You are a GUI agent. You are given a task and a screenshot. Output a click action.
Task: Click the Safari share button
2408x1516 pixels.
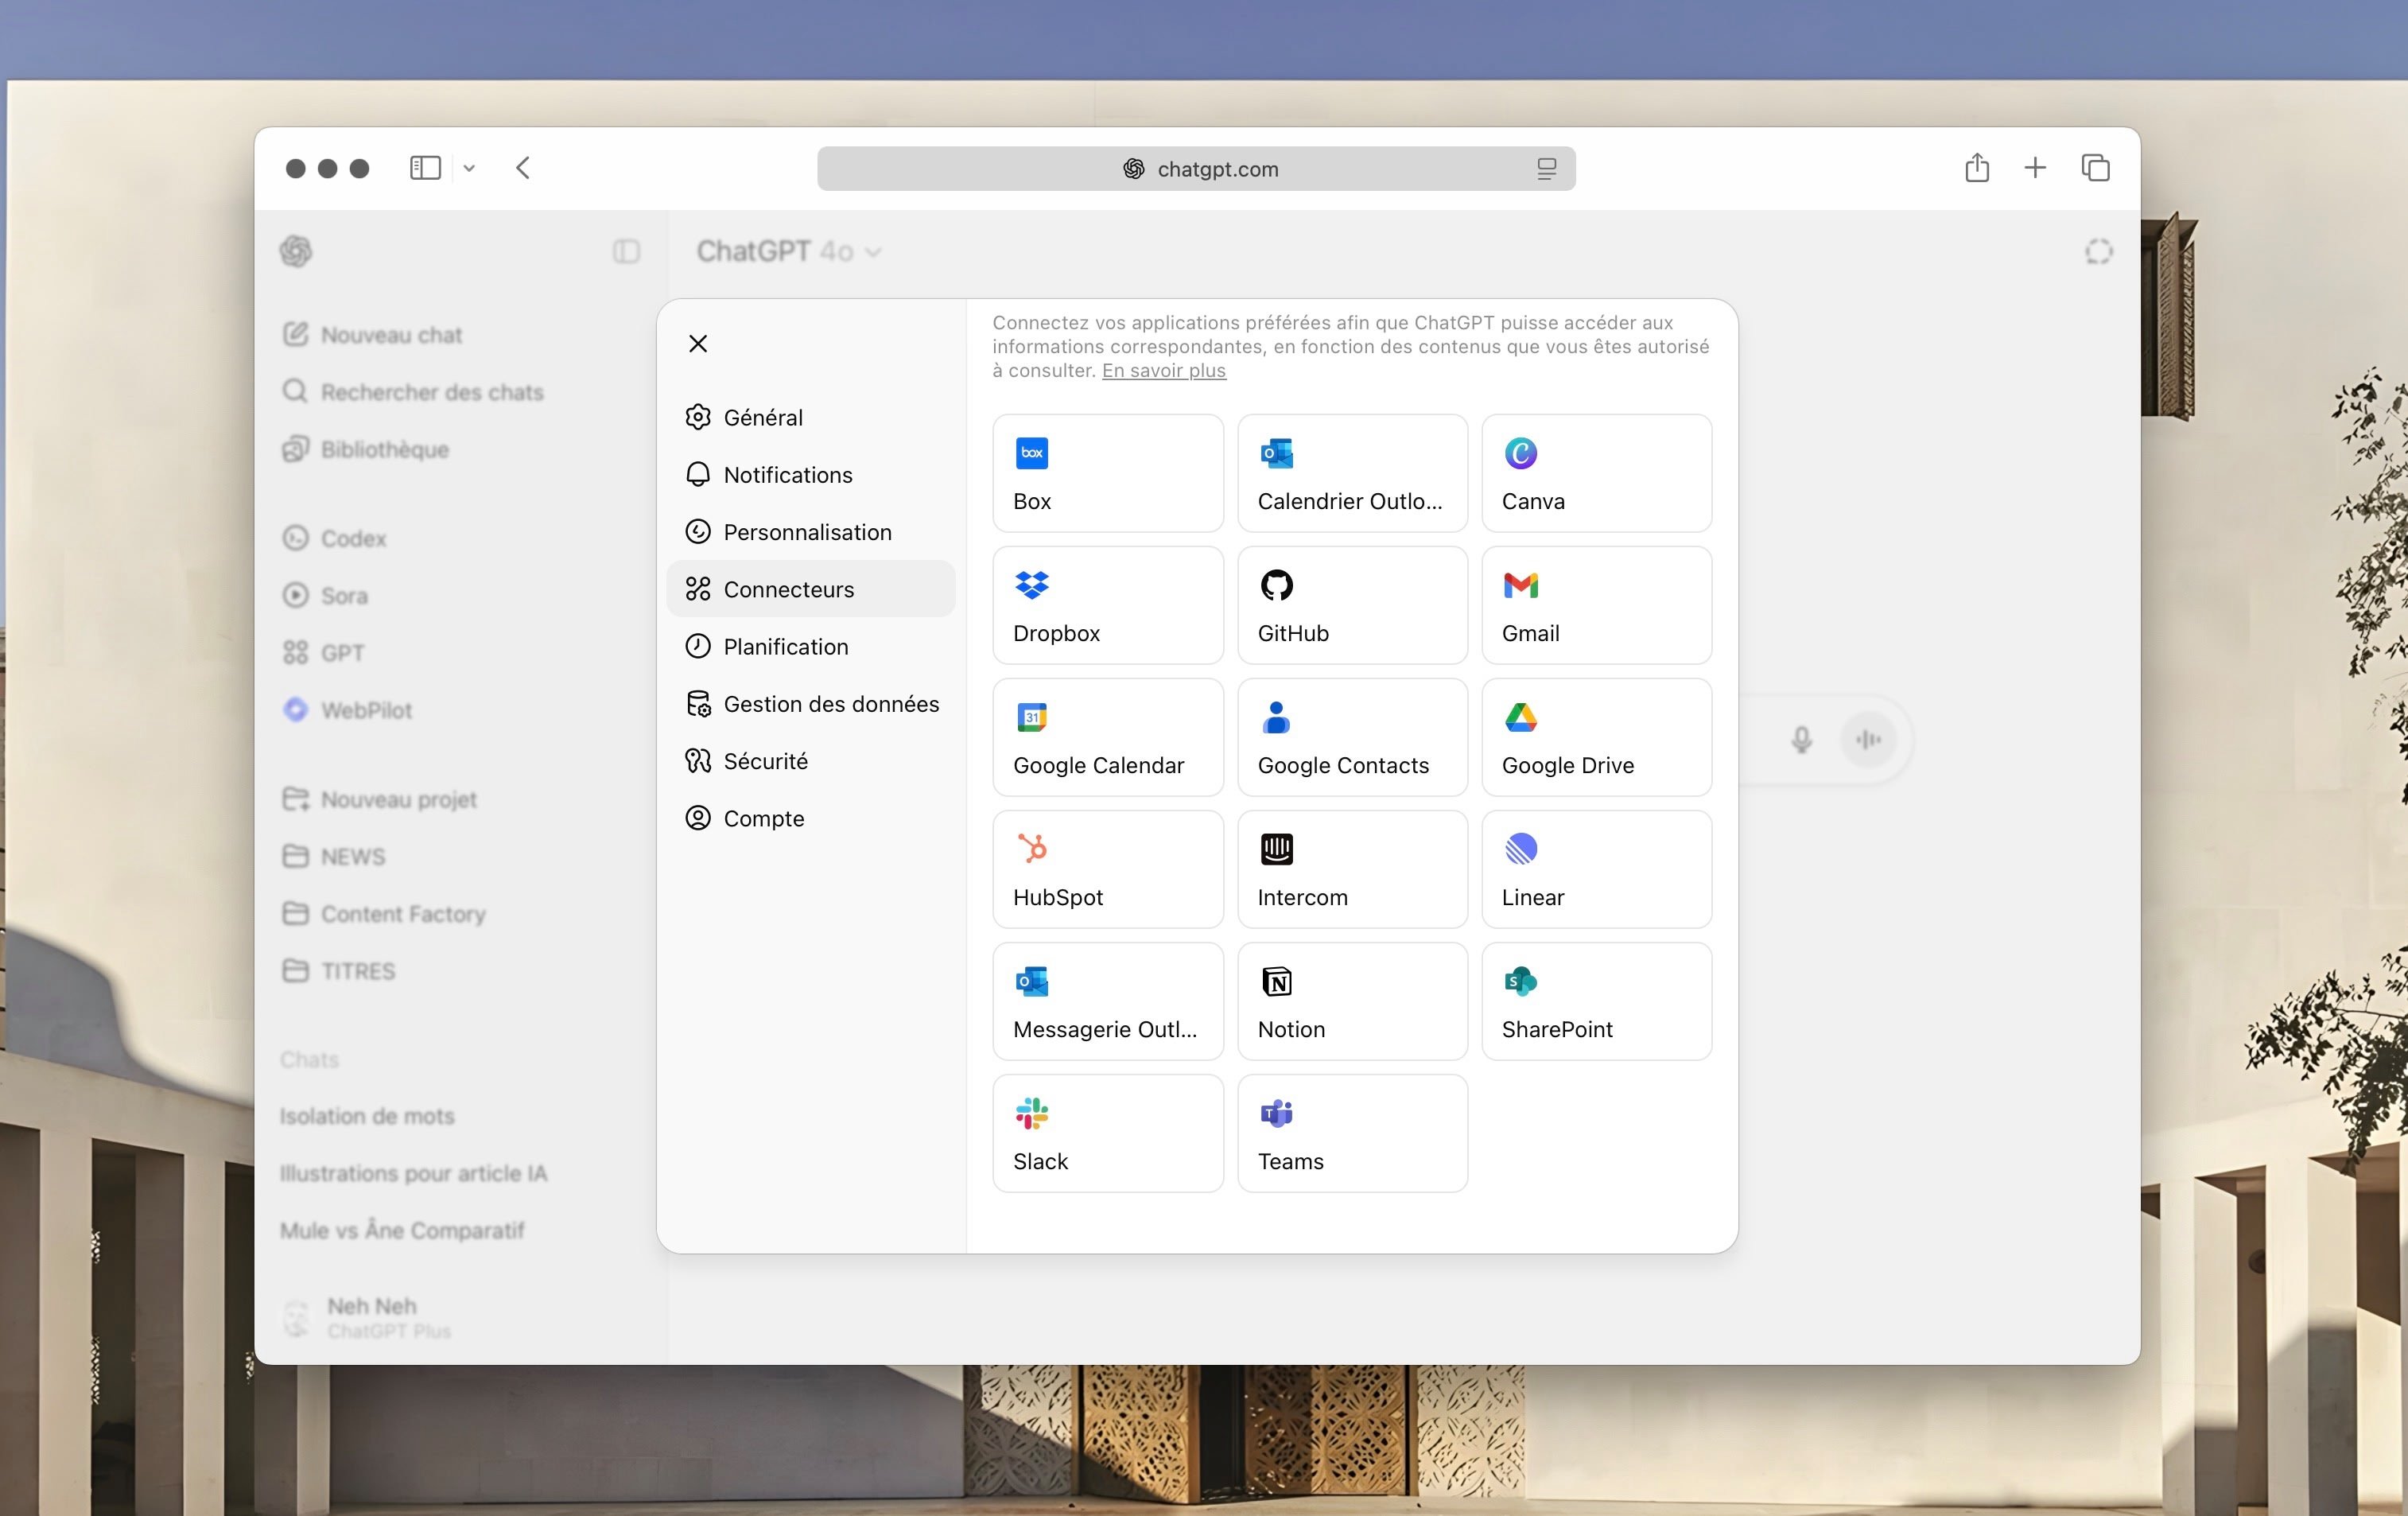pyautogui.click(x=1976, y=168)
